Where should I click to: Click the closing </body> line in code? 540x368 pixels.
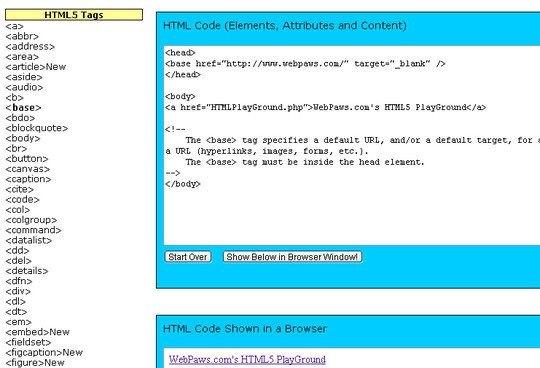coord(183,184)
